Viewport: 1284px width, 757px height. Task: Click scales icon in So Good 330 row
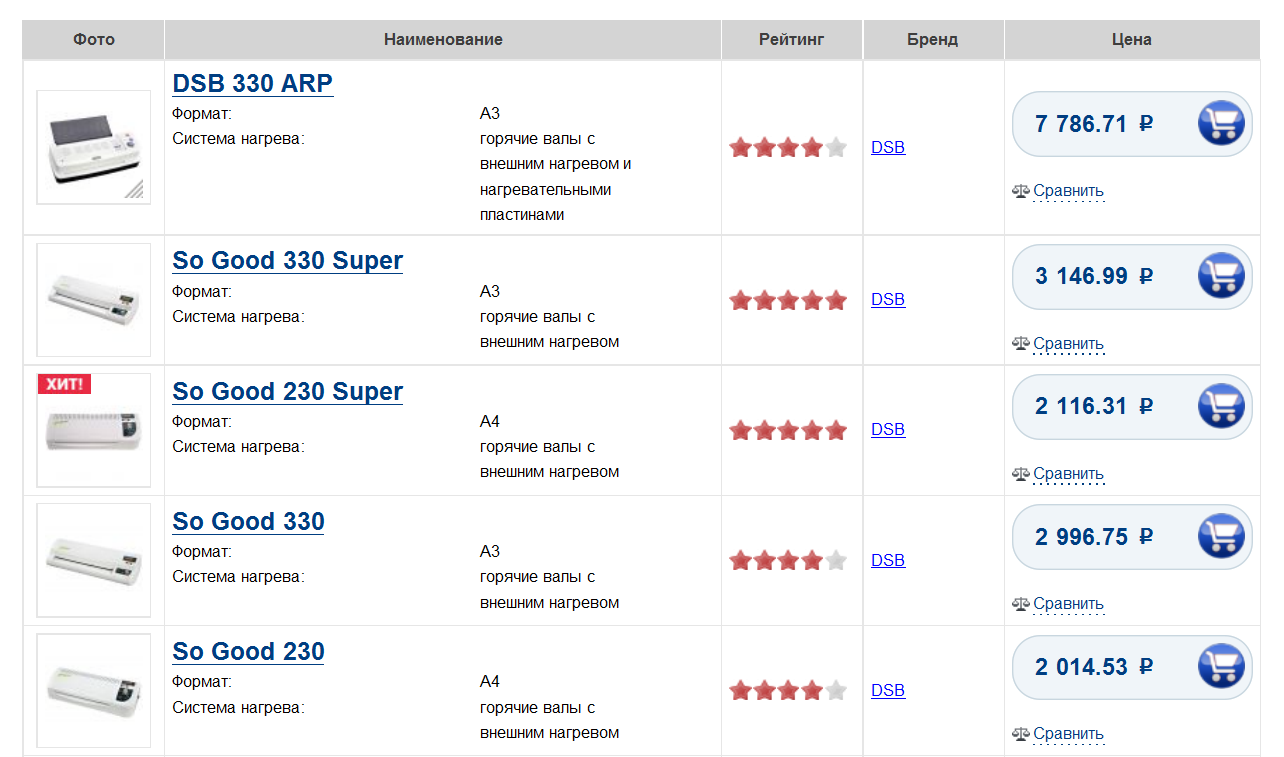(x=1021, y=603)
